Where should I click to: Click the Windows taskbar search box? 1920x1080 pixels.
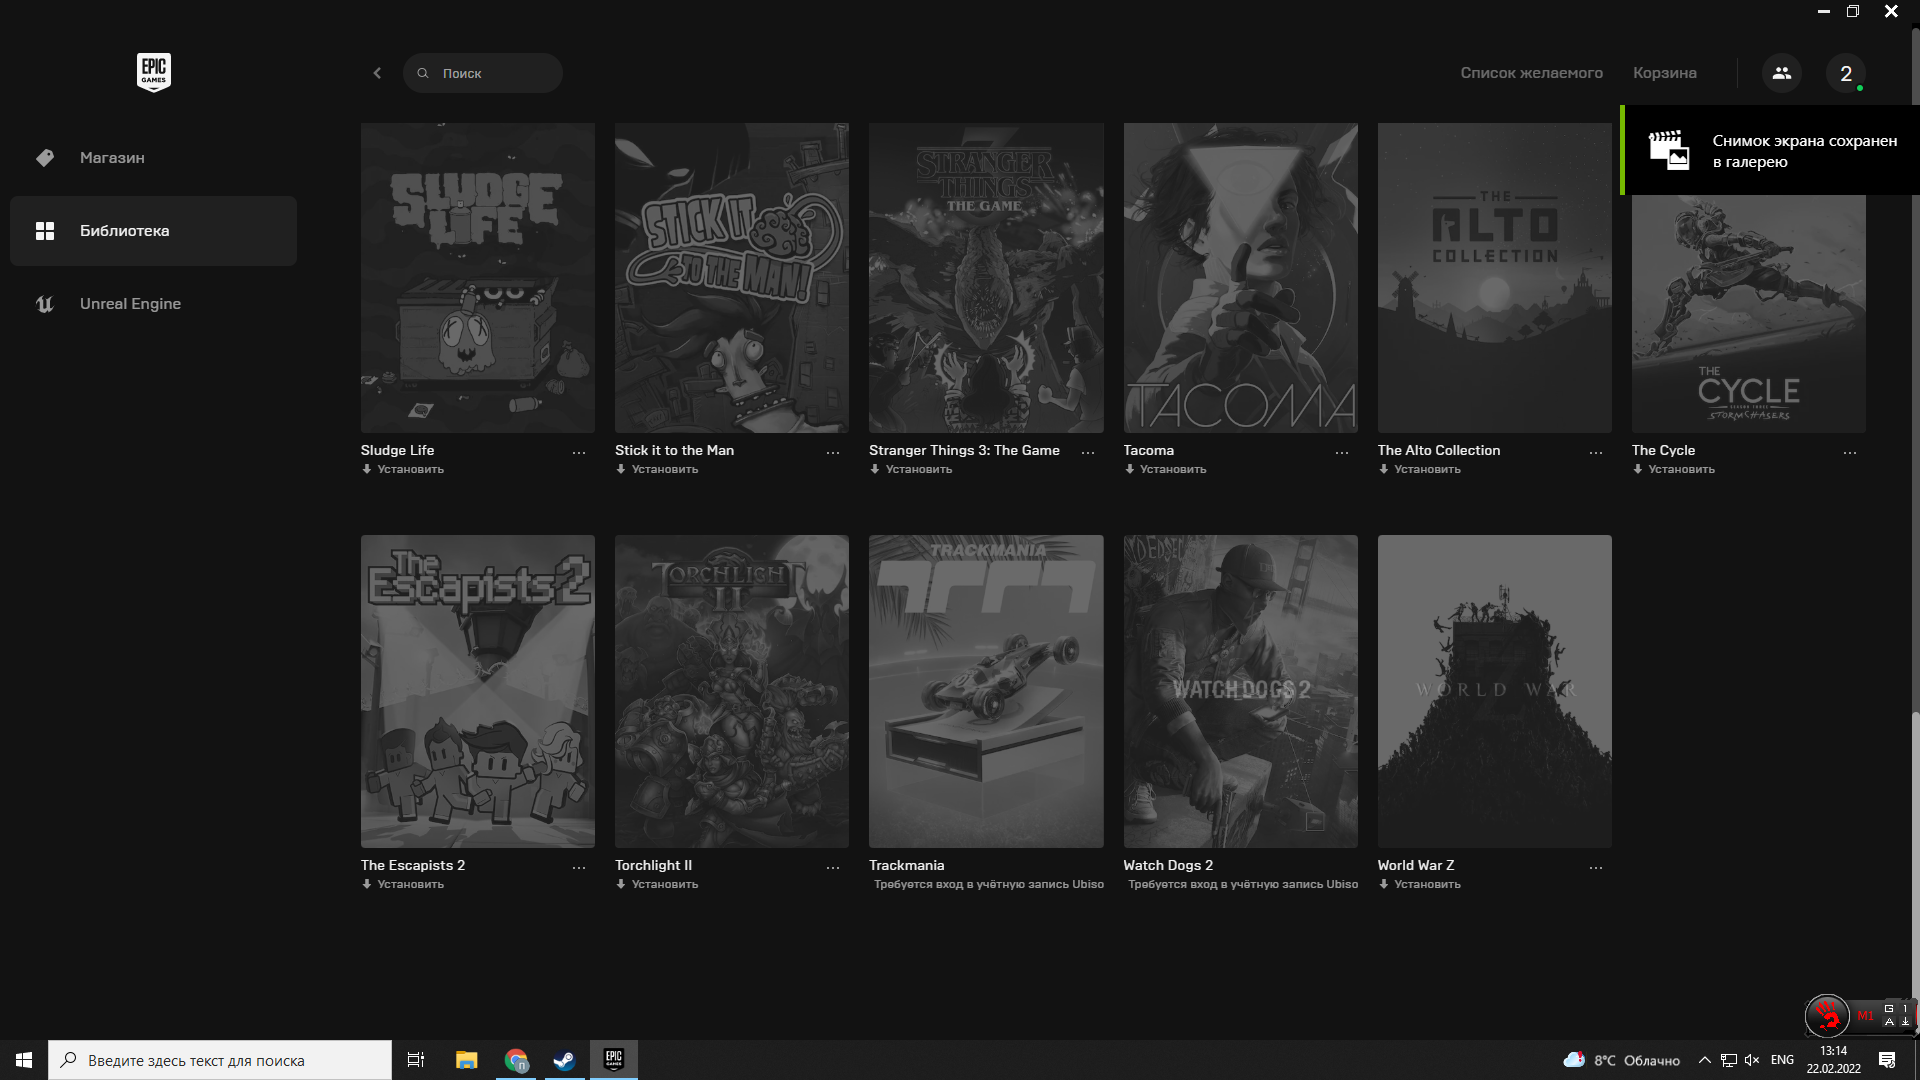(220, 1060)
